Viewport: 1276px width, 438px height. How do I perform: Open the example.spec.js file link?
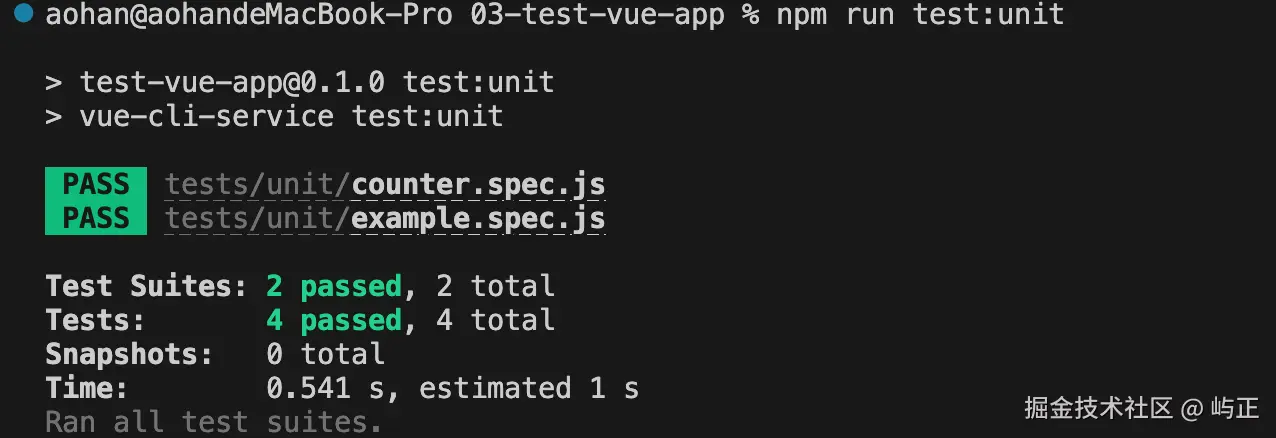click(x=478, y=218)
